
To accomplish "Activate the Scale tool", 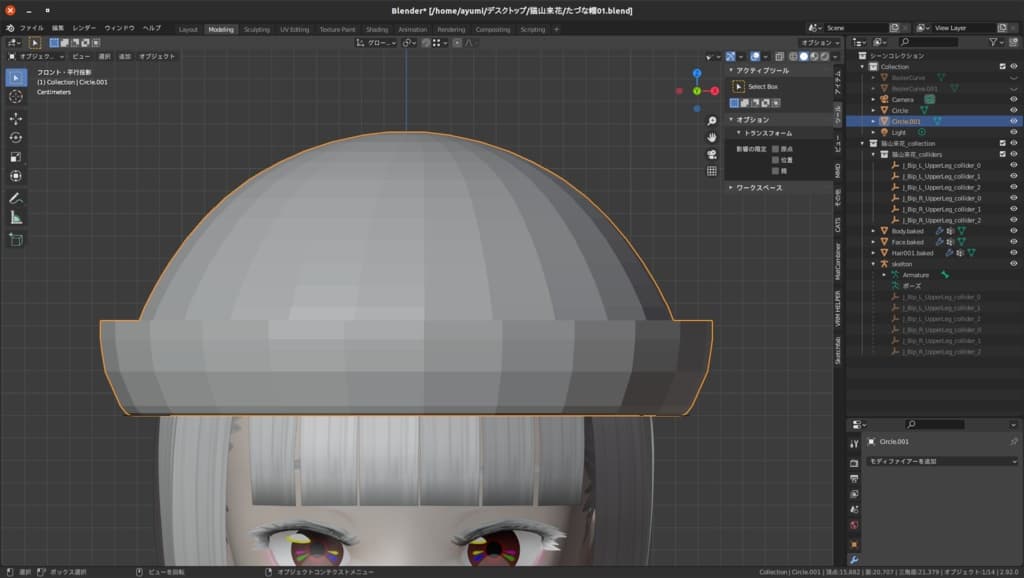I will pos(16,157).
